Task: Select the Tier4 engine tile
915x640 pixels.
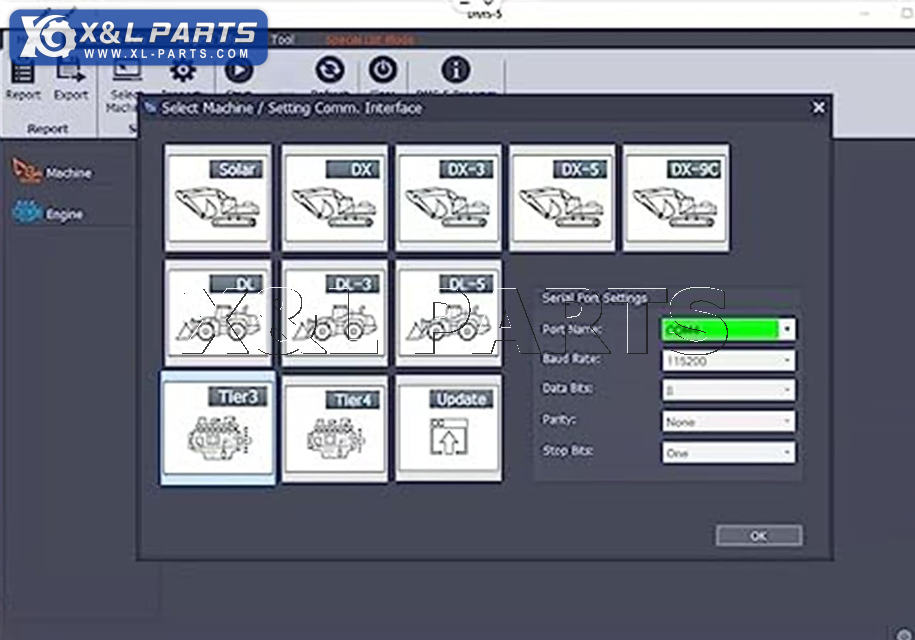Action: (x=334, y=428)
